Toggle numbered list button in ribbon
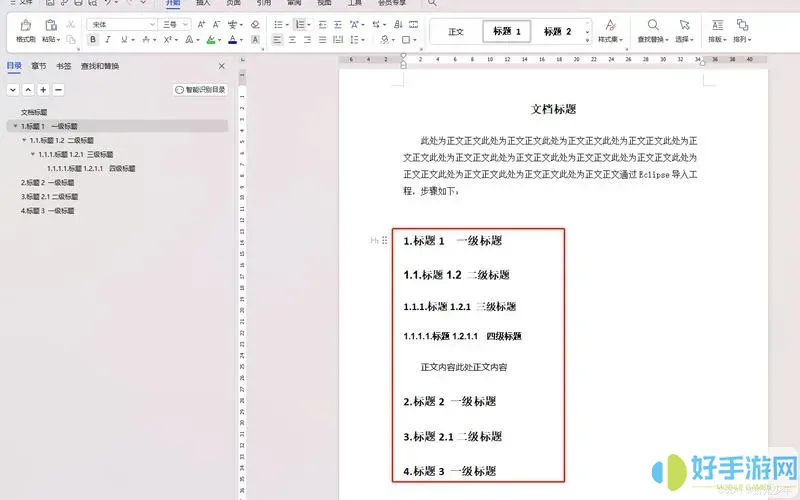 (x=300, y=24)
